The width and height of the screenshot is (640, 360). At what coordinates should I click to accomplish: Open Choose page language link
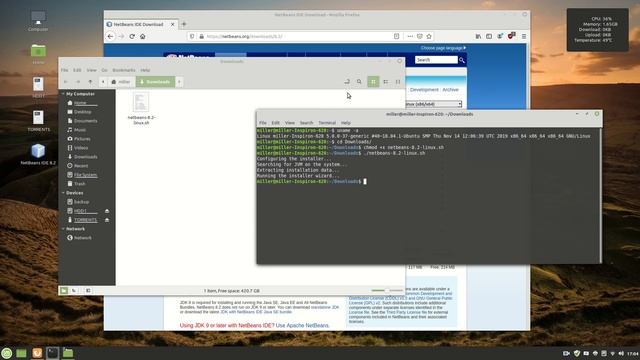443,48
